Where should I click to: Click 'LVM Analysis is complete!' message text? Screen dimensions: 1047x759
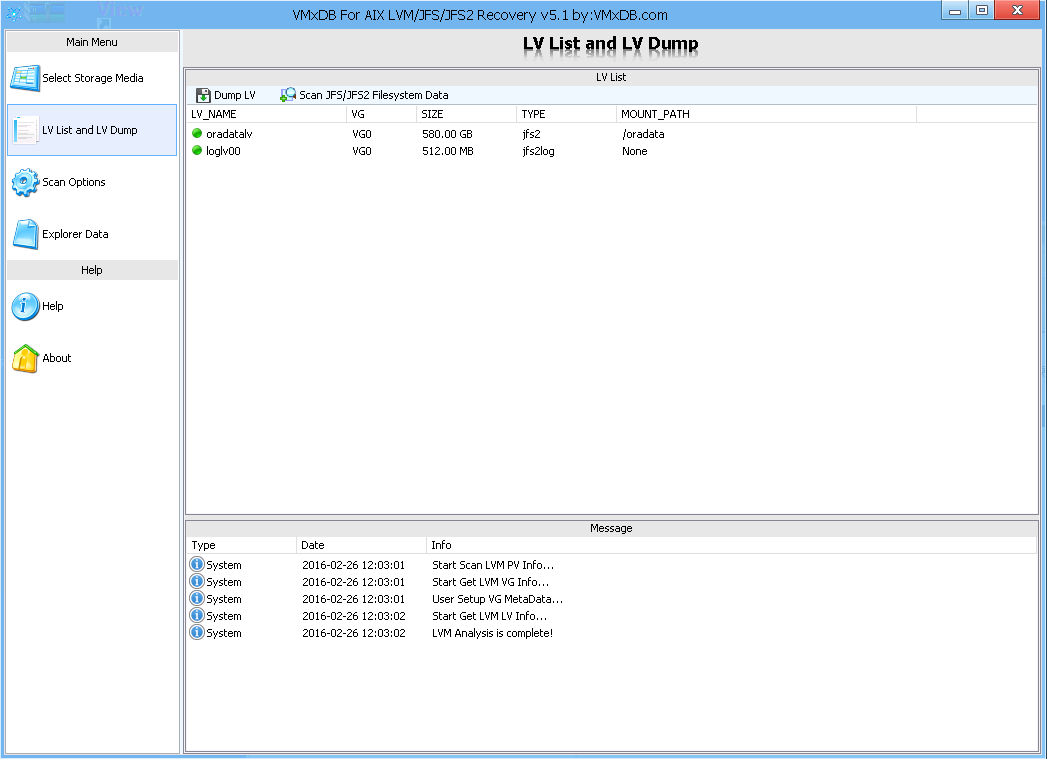[492, 634]
